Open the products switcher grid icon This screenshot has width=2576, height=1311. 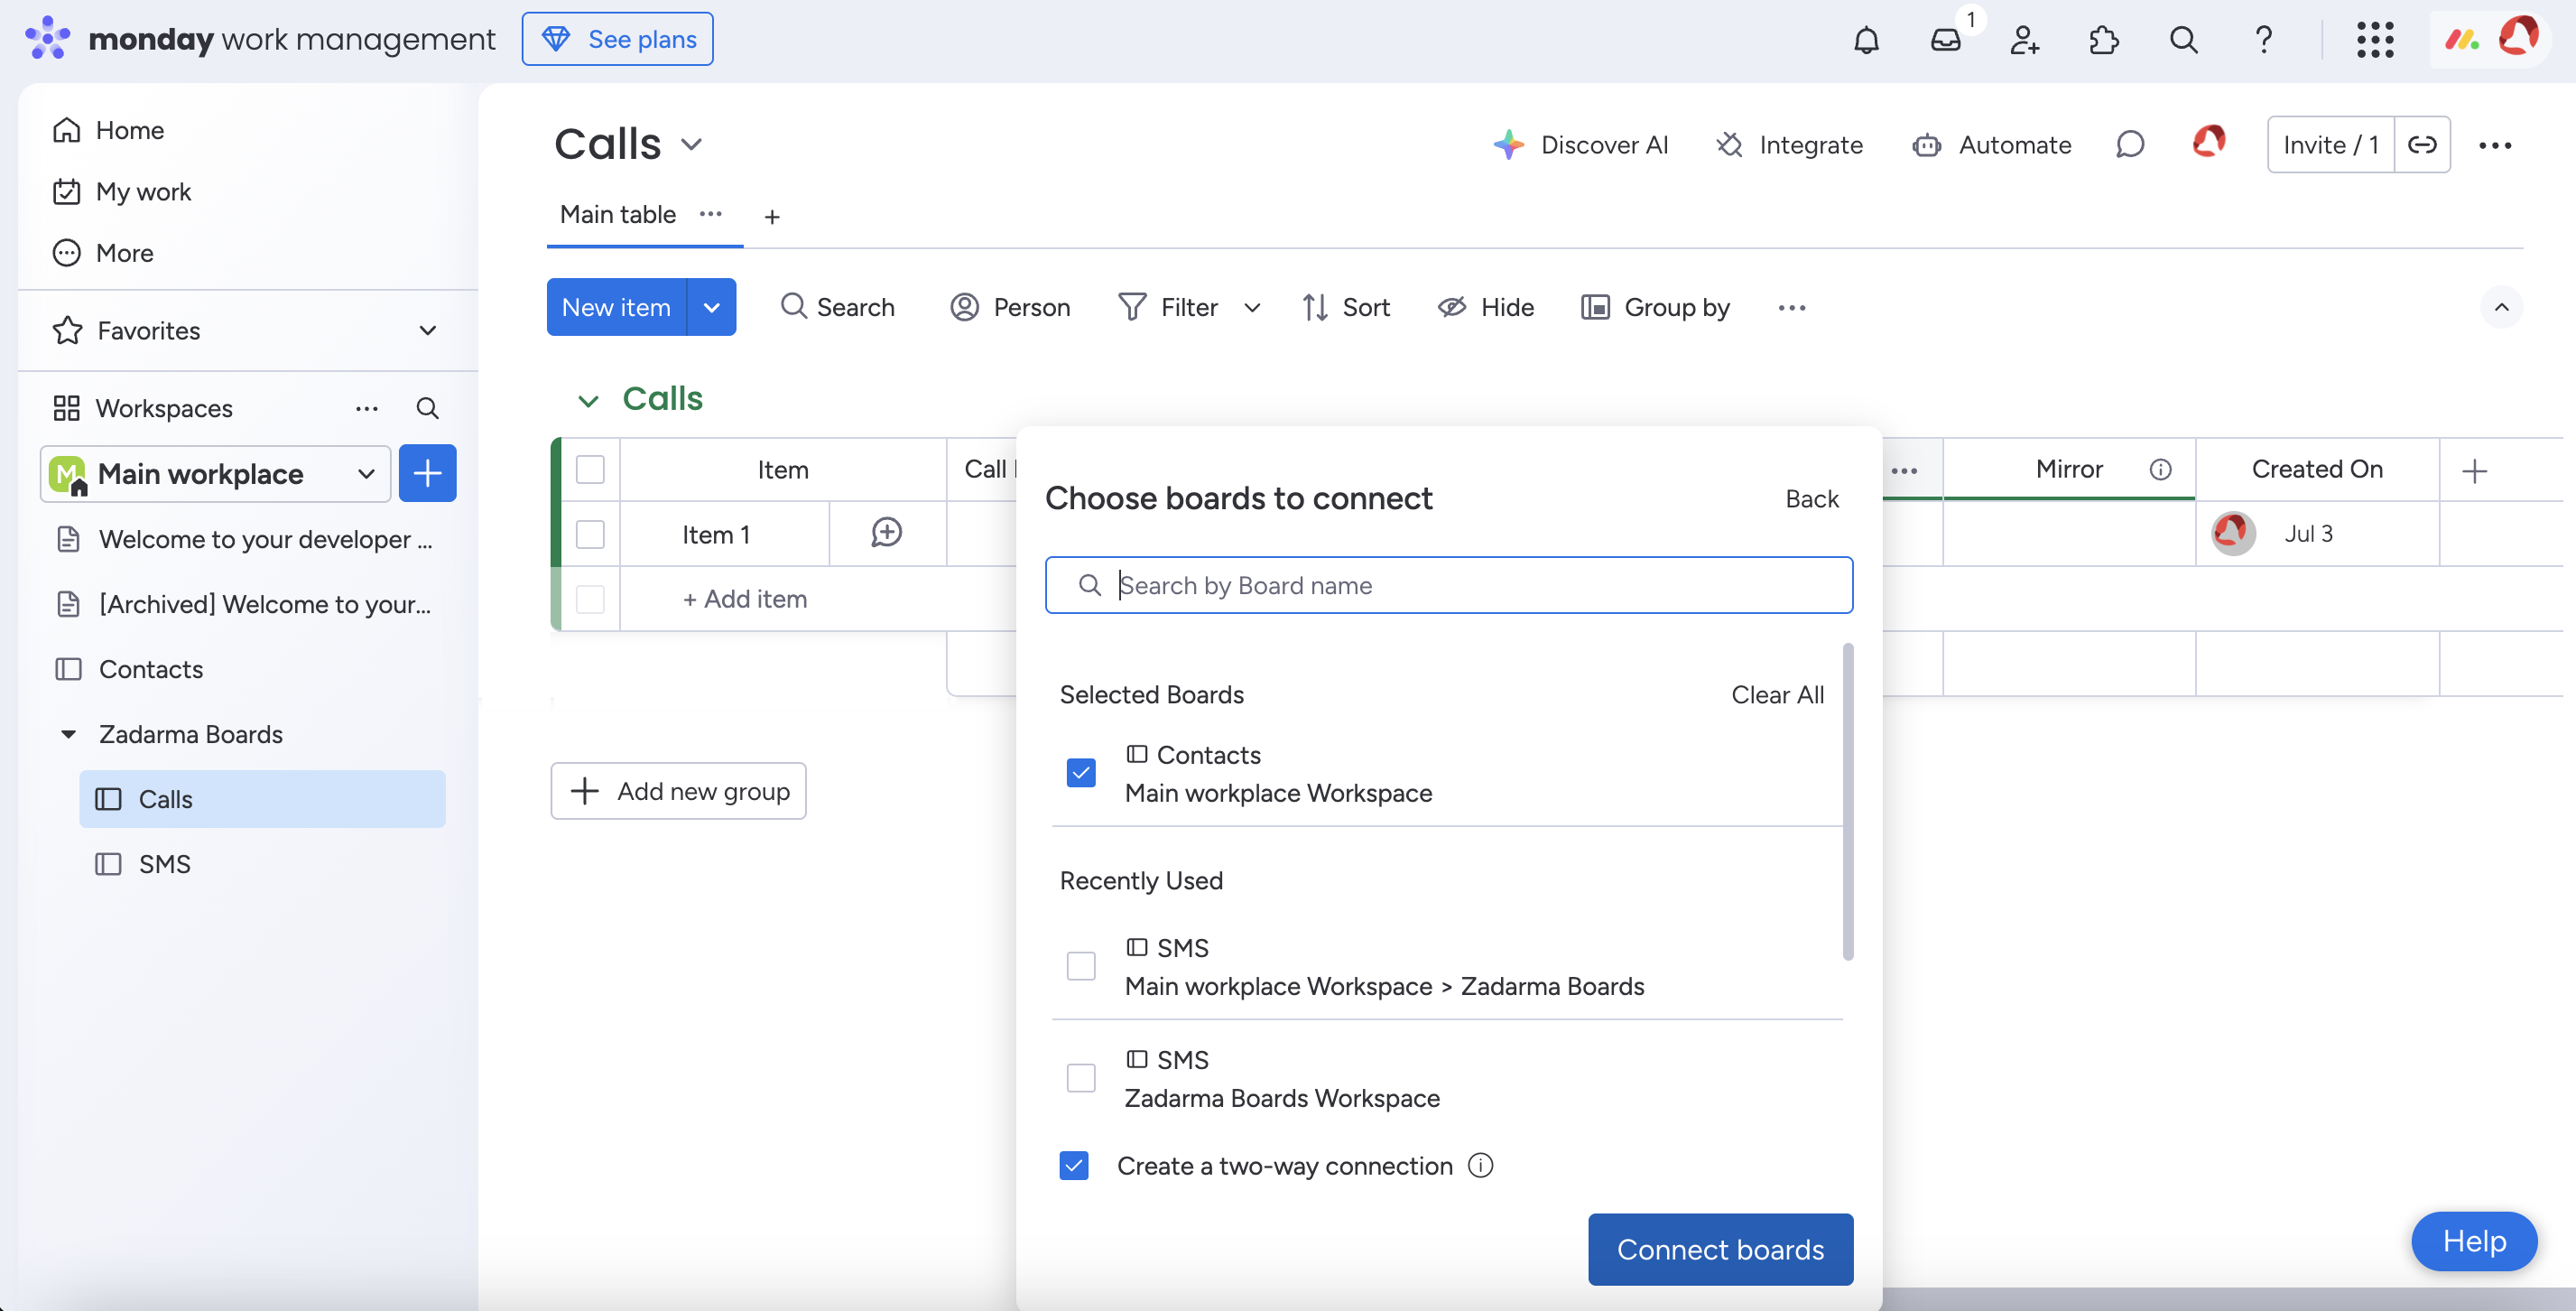pyautogui.click(x=2374, y=40)
